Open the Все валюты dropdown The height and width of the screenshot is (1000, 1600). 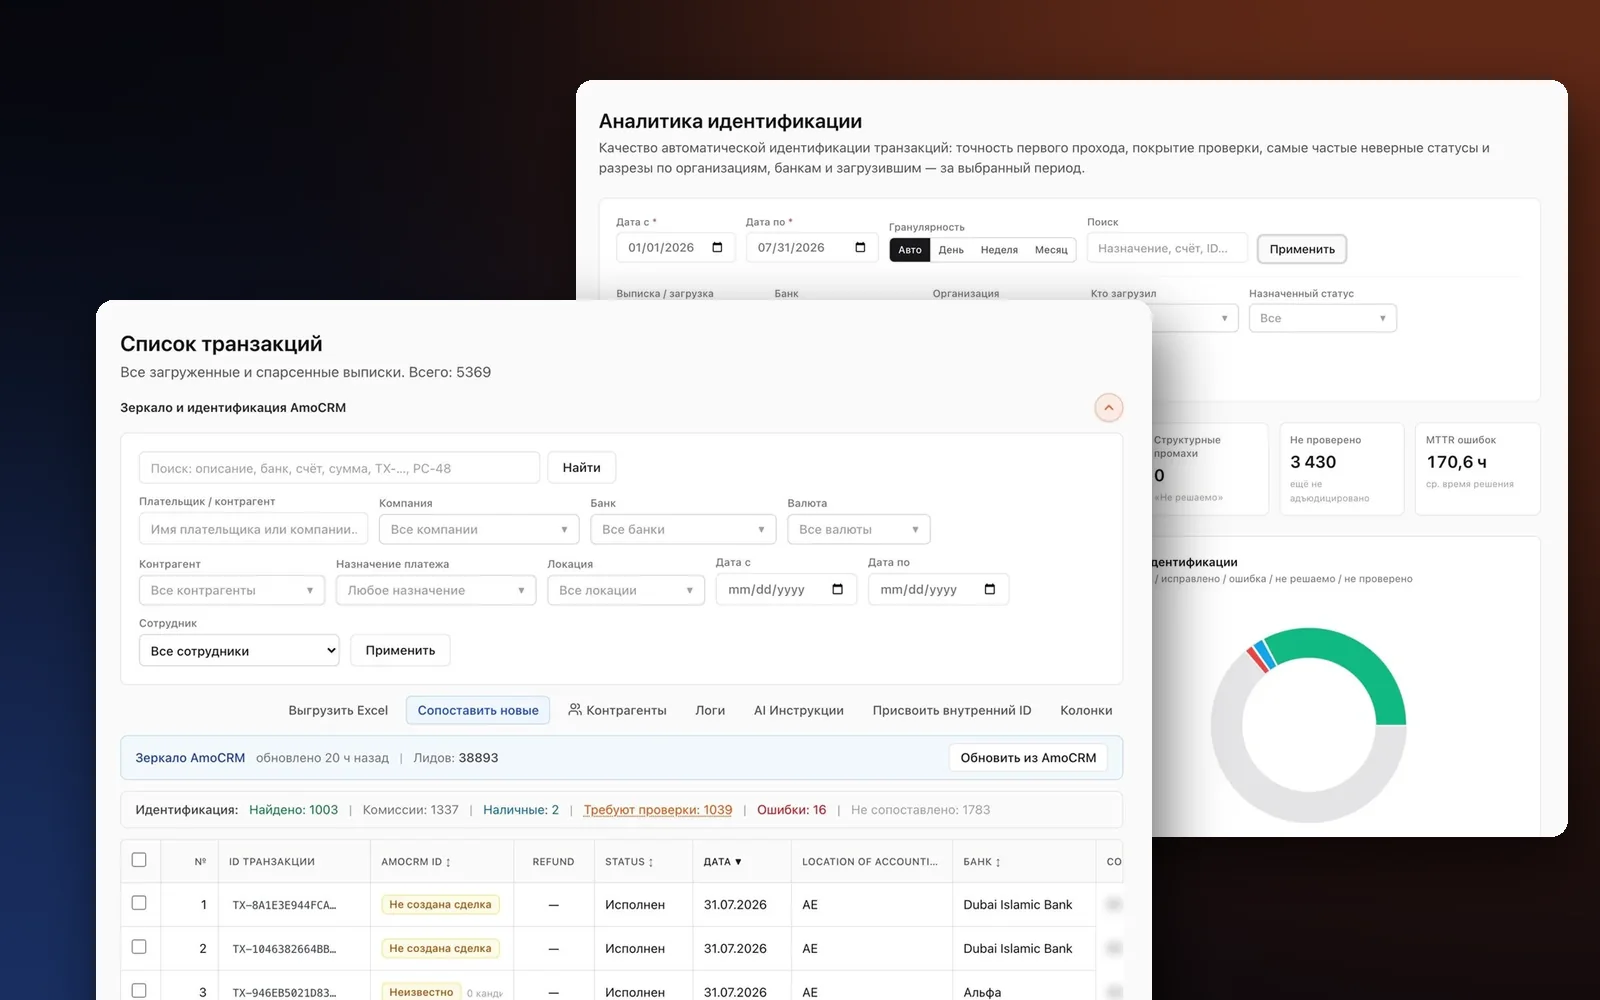[859, 529]
